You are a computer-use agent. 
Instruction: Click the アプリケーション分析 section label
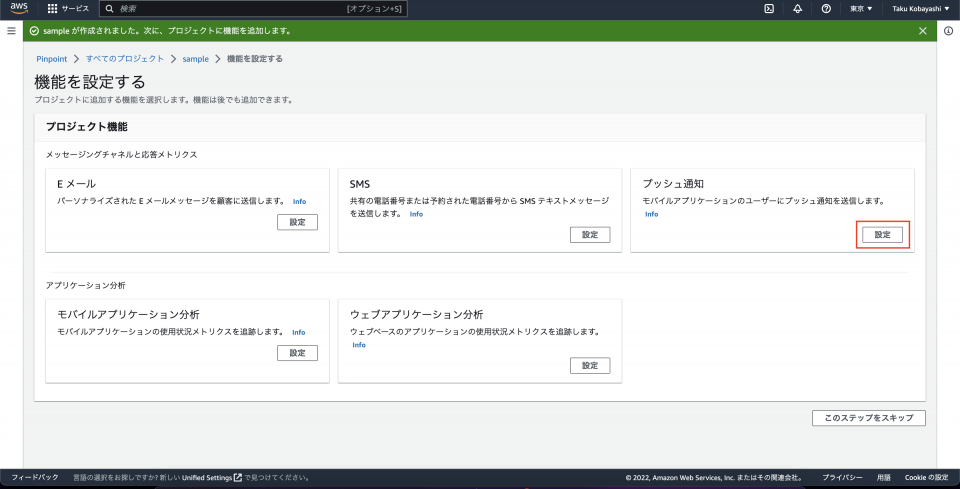(x=86, y=286)
